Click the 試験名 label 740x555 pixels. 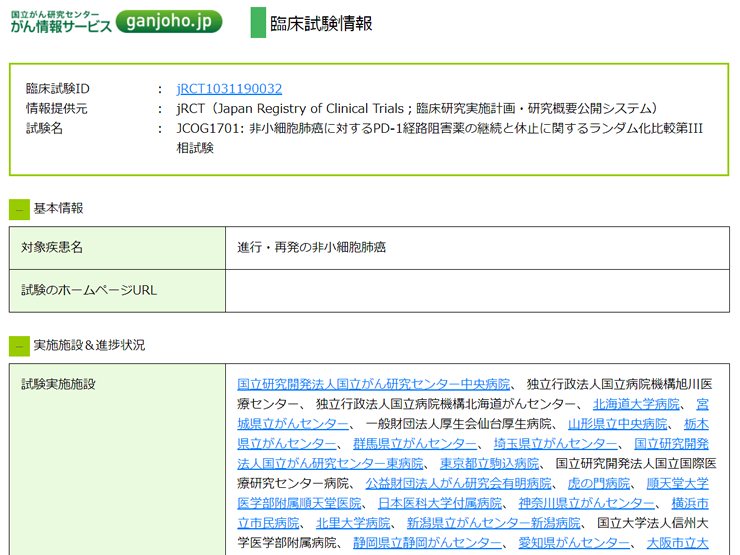[44, 128]
